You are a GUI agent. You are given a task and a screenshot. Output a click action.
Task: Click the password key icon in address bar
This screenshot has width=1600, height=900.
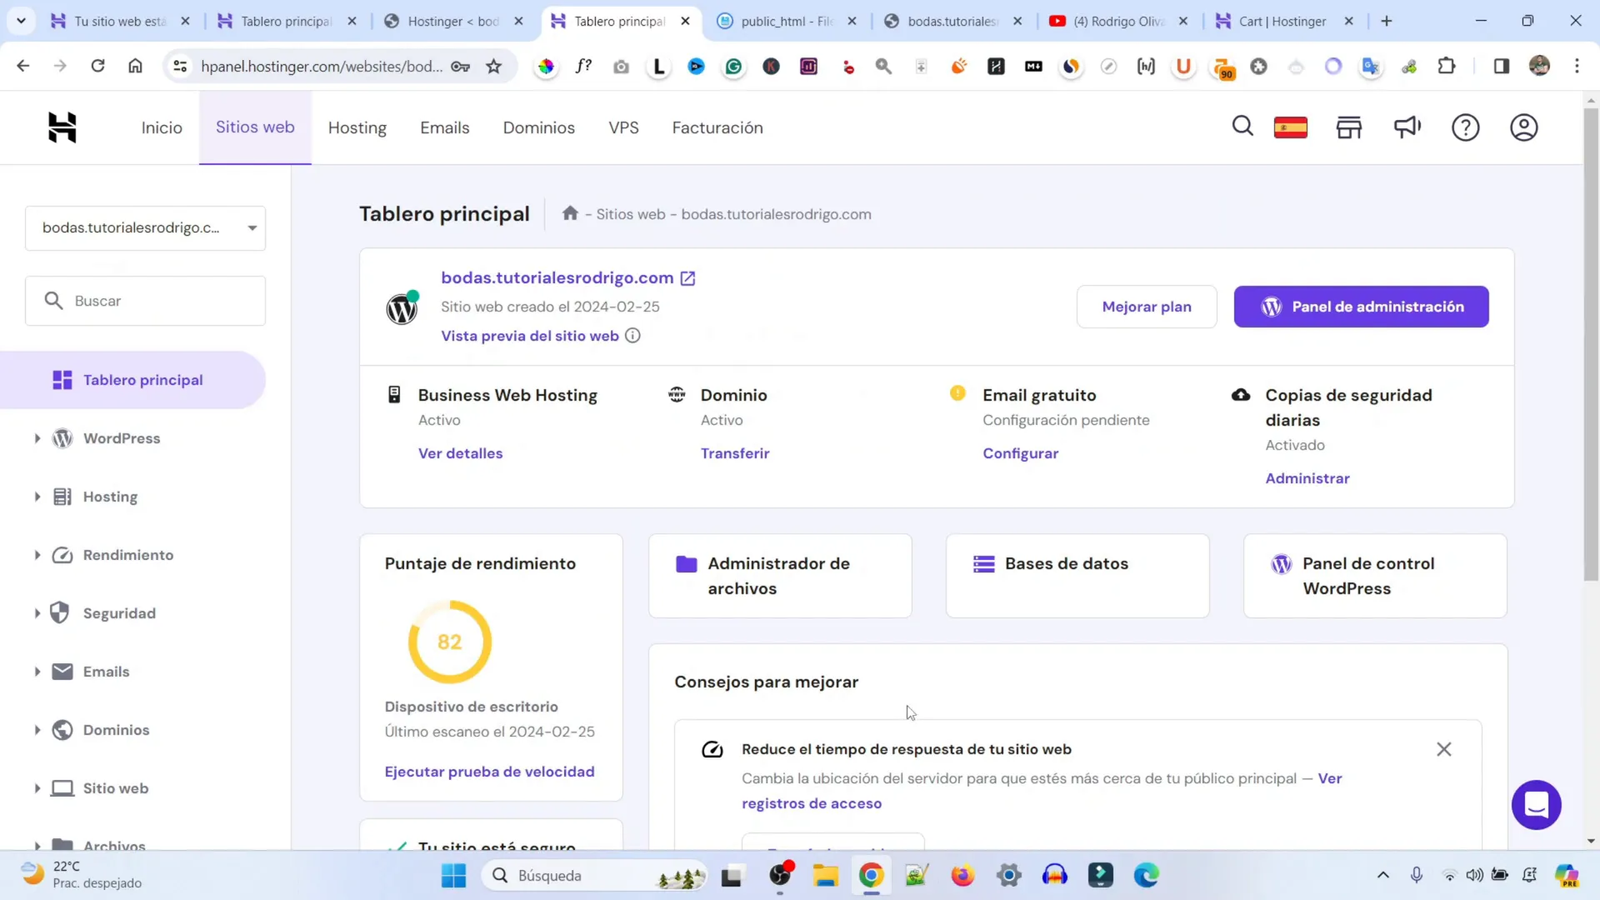pos(460,66)
